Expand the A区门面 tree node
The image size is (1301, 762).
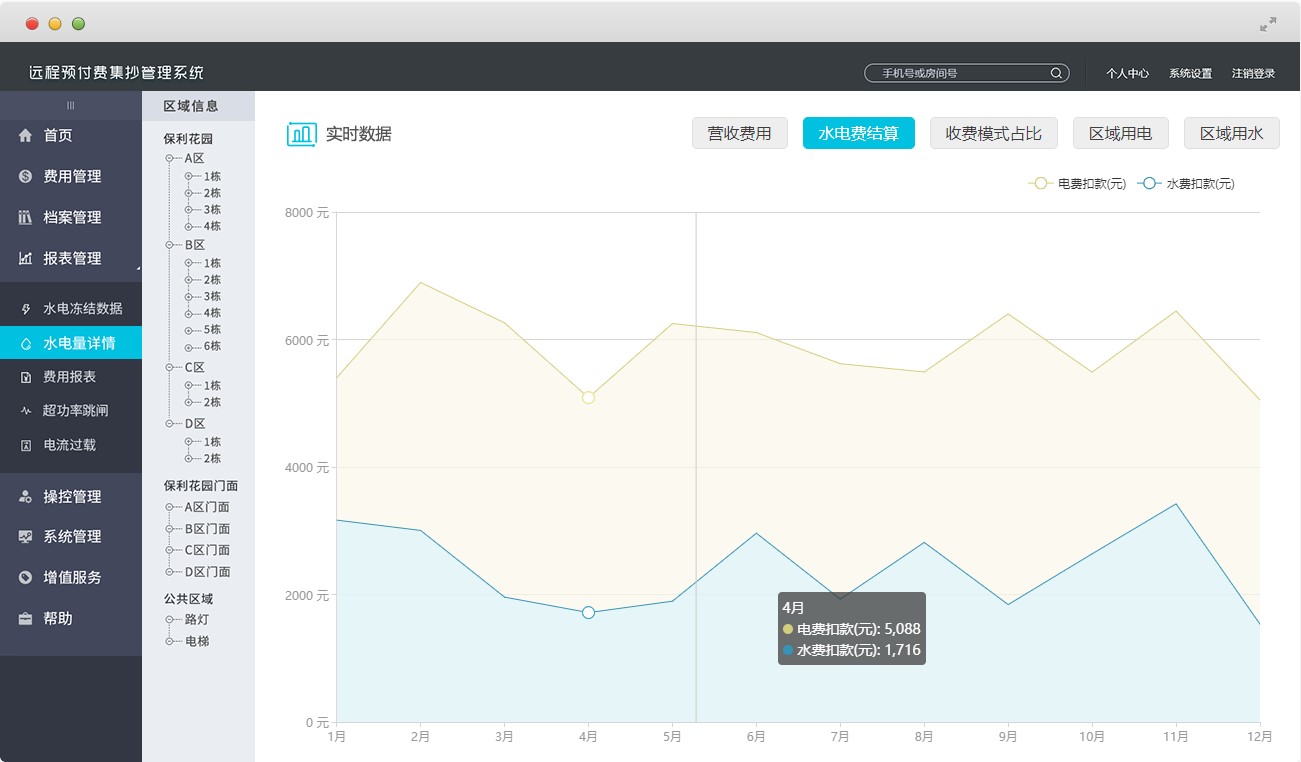click(x=170, y=507)
